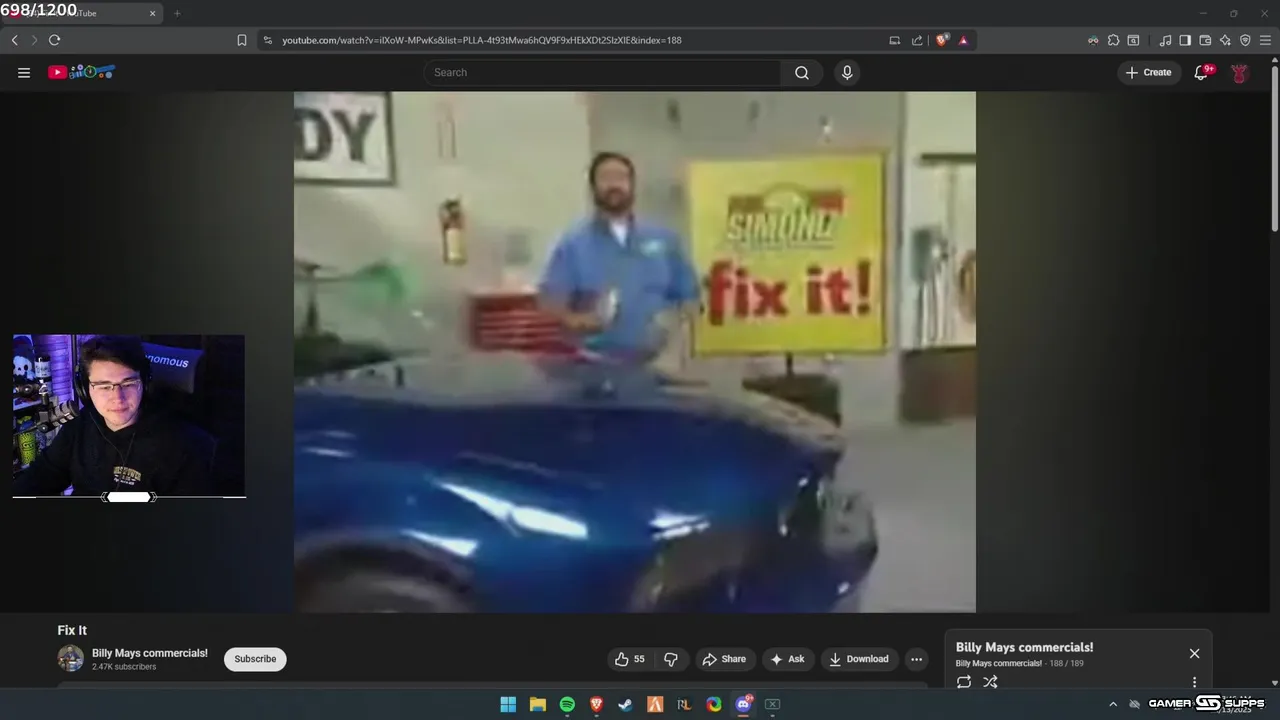Close the Billy Mays commercials playlist panel
The height and width of the screenshot is (720, 1280).
point(1194,653)
